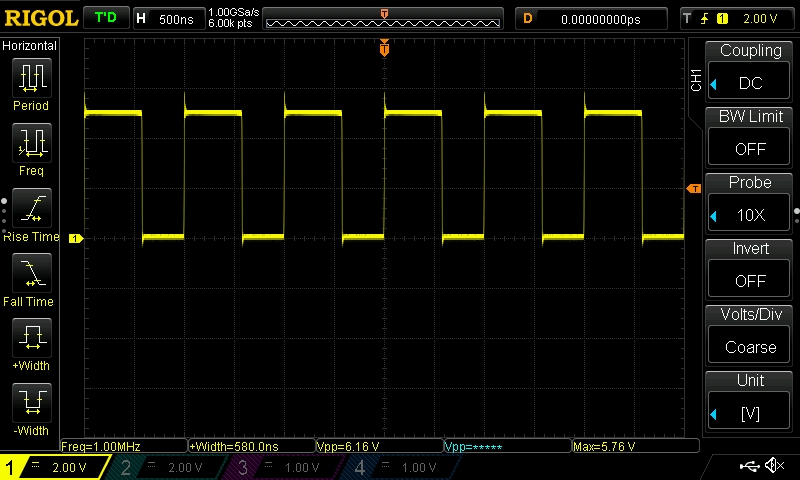Click the cyan Vpp=***** measurement readout
The height and width of the screenshot is (480, 800).
tap(508, 446)
